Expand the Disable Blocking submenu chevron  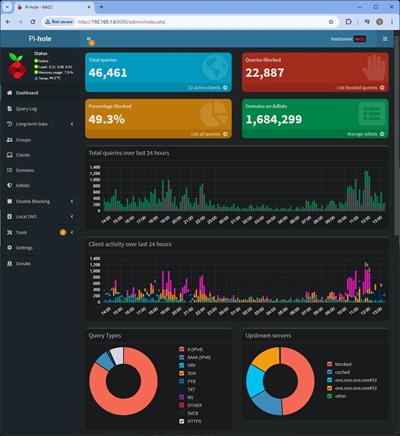[72, 201]
